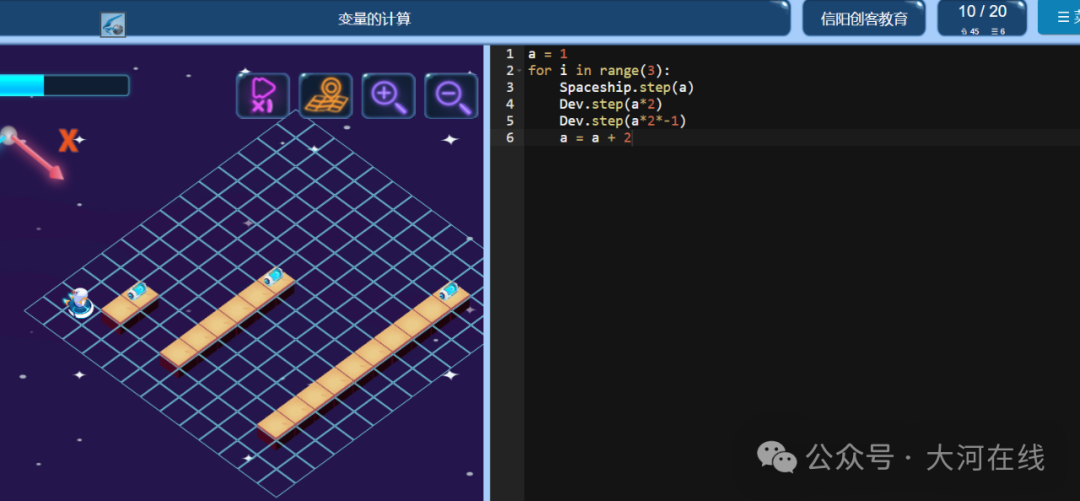Click the spaceship avatar icon in header

tap(113, 25)
